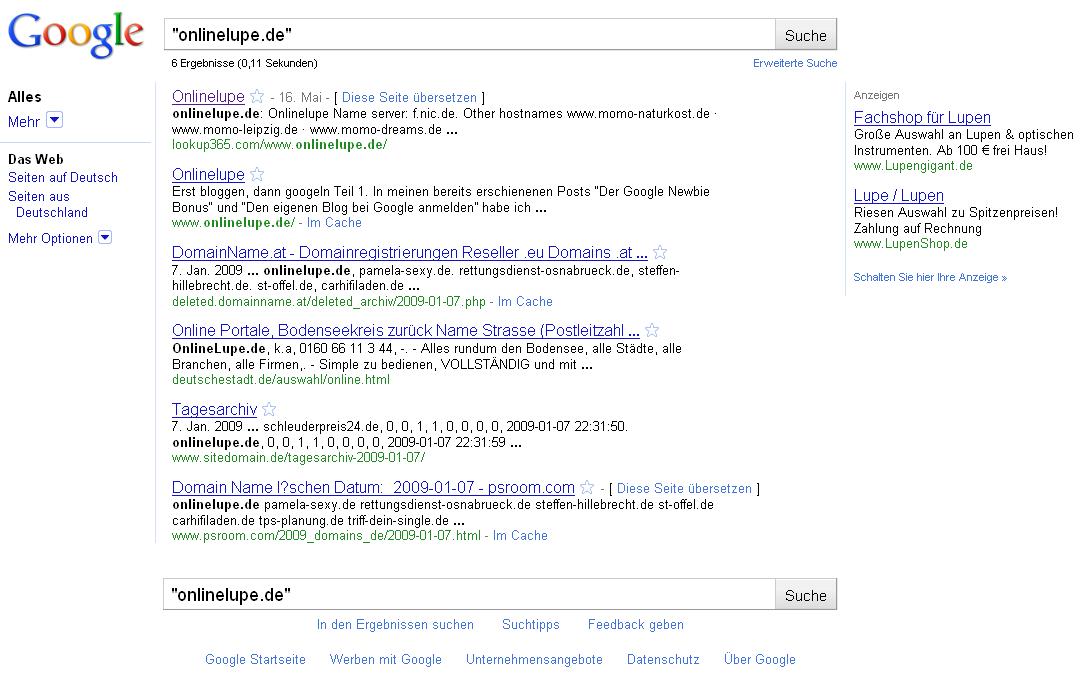
Task: Open Domain Name löschen Datum psroom.com result
Action: click(373, 488)
